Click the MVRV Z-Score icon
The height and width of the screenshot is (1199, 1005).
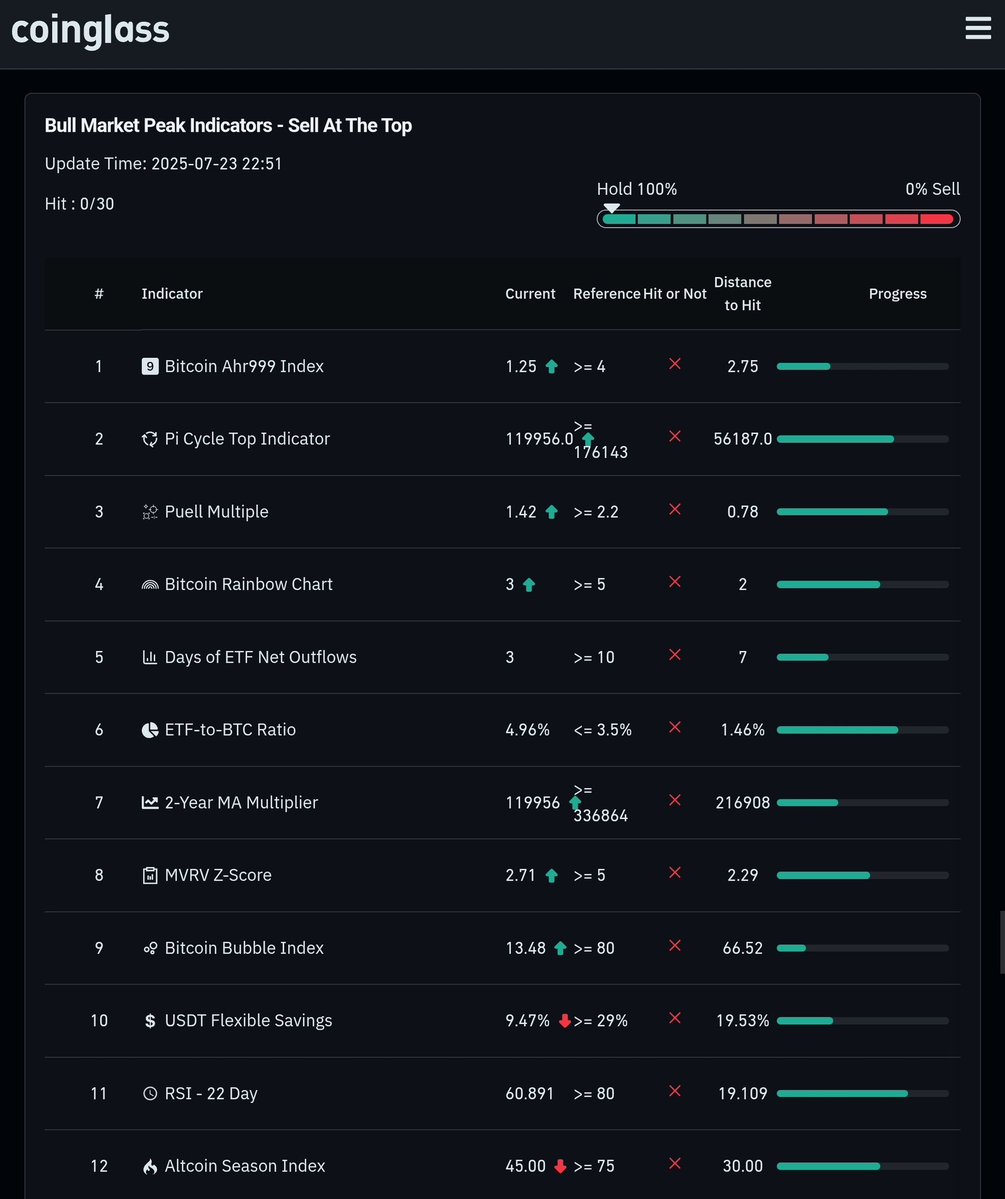pos(150,875)
